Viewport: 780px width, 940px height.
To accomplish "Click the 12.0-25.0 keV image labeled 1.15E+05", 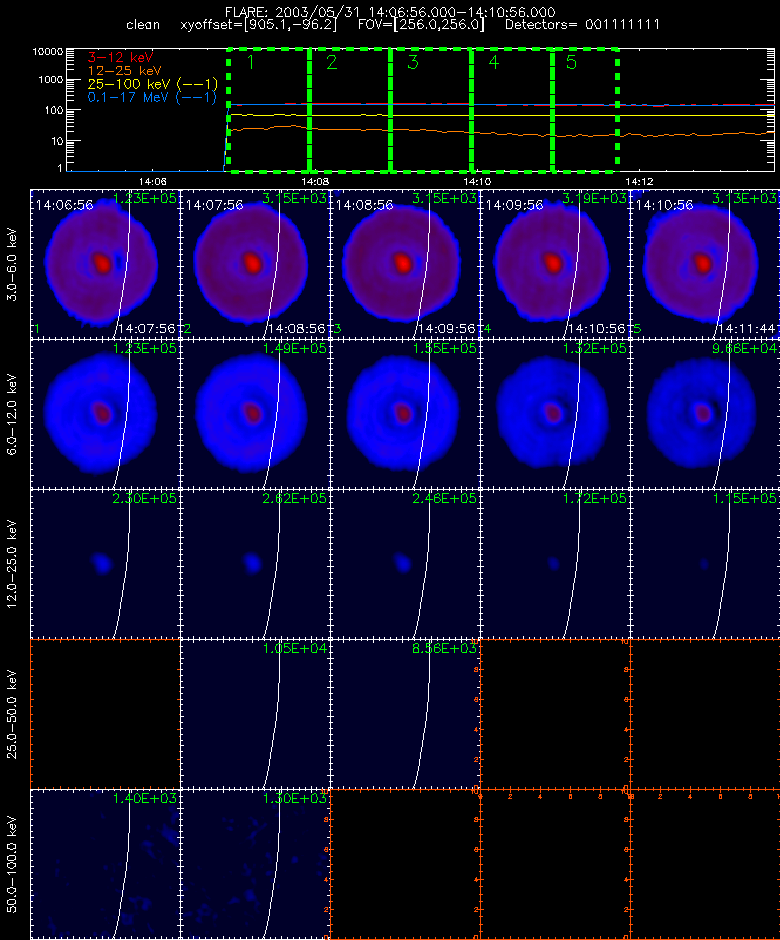I will point(704,564).
